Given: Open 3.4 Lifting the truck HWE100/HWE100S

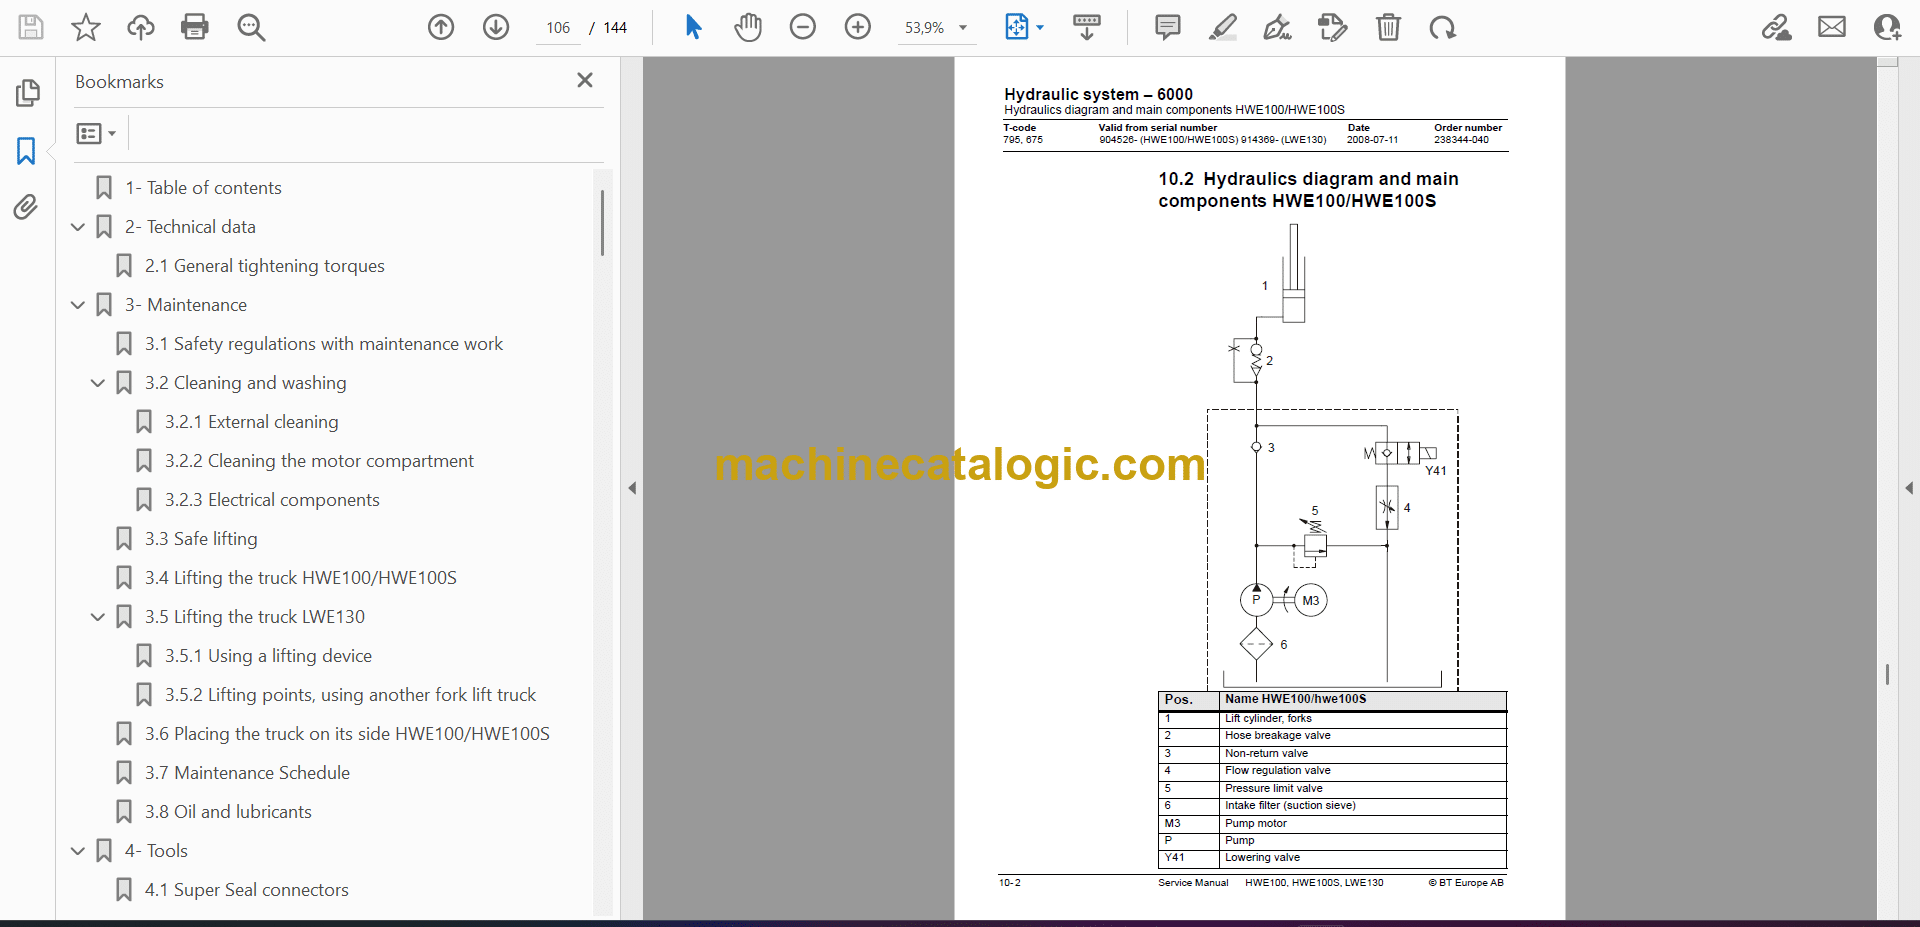Looking at the screenshot, I should [x=300, y=578].
